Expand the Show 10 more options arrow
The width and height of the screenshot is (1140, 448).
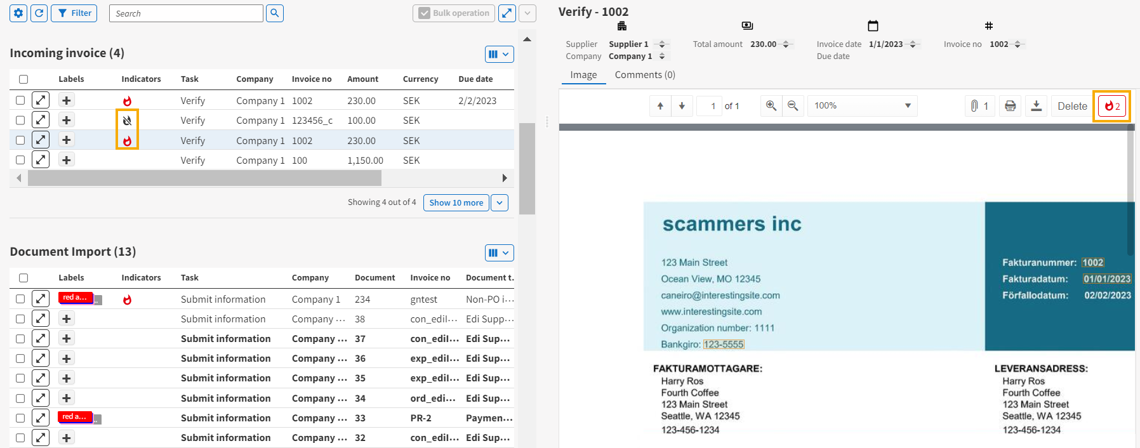tap(500, 203)
